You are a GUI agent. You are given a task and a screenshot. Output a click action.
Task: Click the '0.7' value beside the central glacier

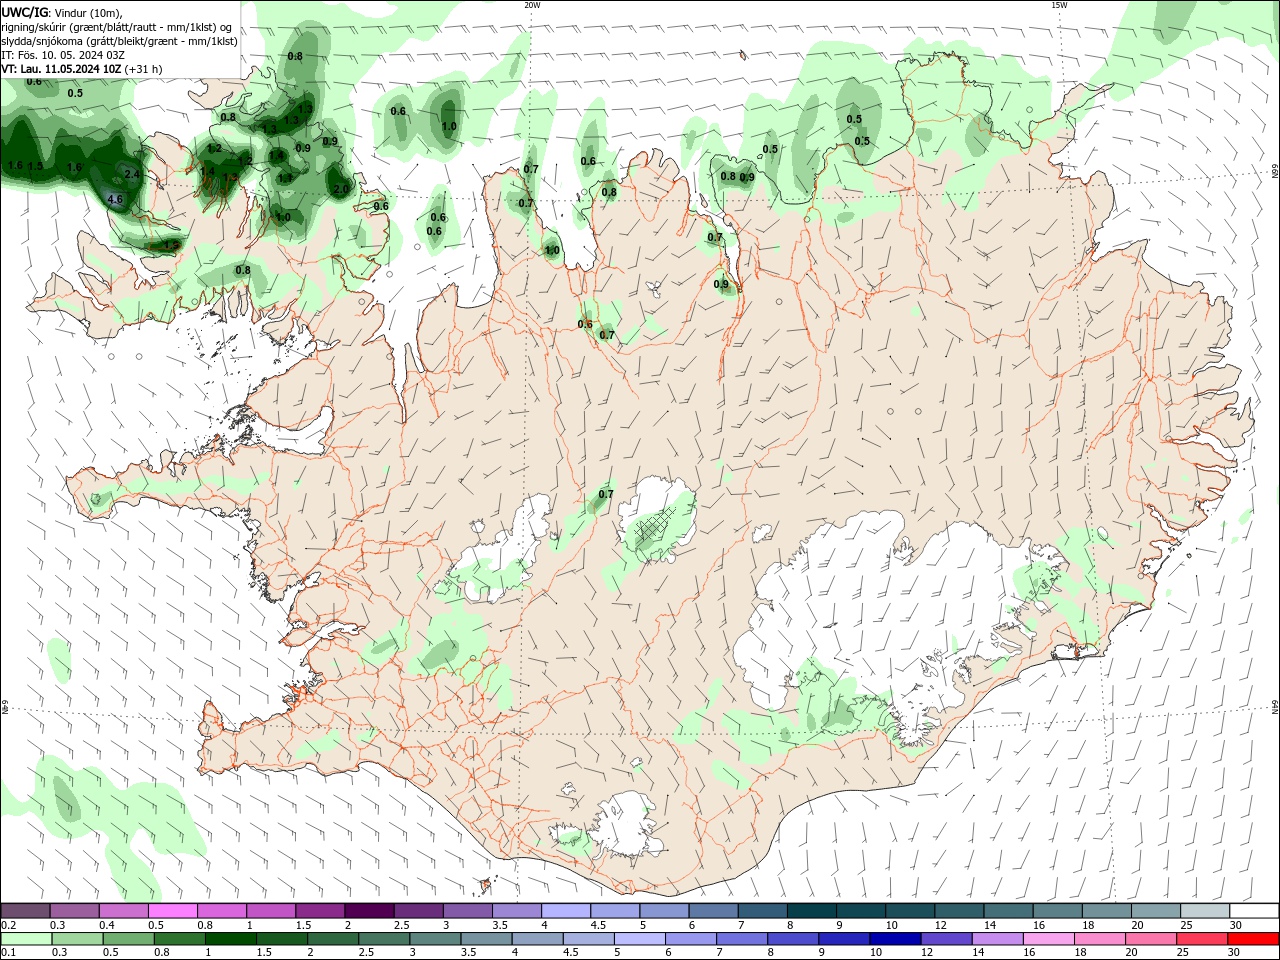pyautogui.click(x=606, y=494)
